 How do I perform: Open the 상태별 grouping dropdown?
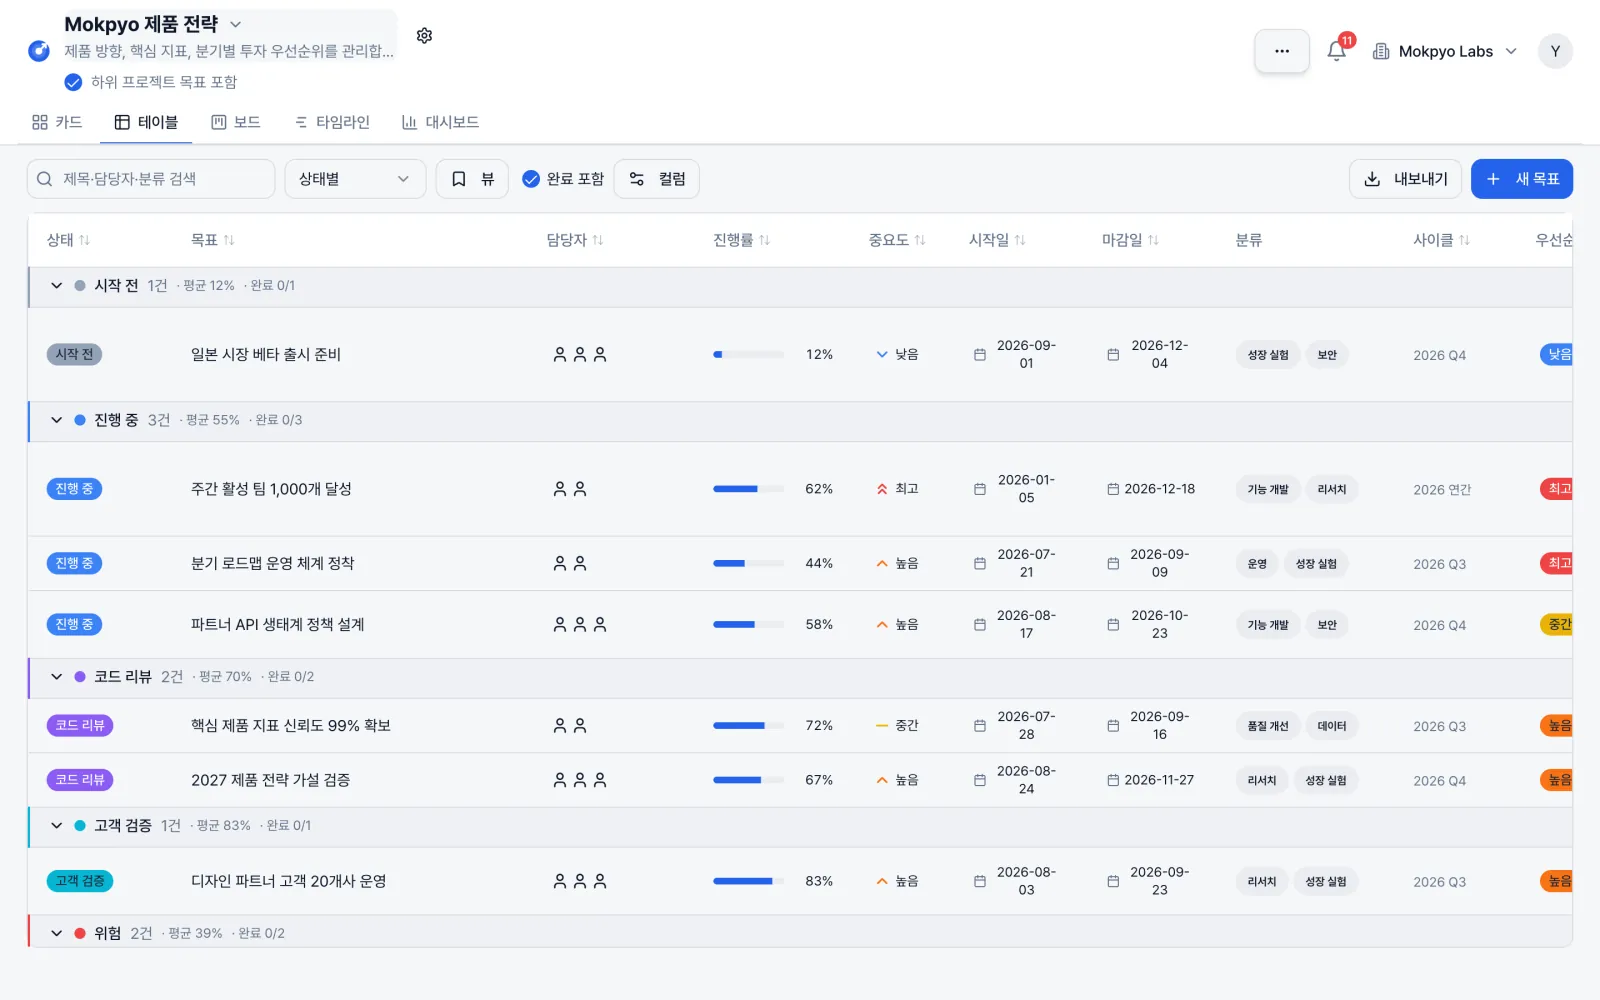coord(355,179)
